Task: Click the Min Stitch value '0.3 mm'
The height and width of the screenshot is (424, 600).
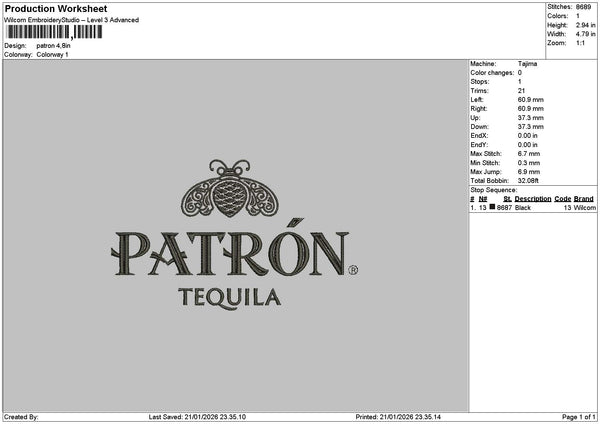Action: [x=529, y=163]
